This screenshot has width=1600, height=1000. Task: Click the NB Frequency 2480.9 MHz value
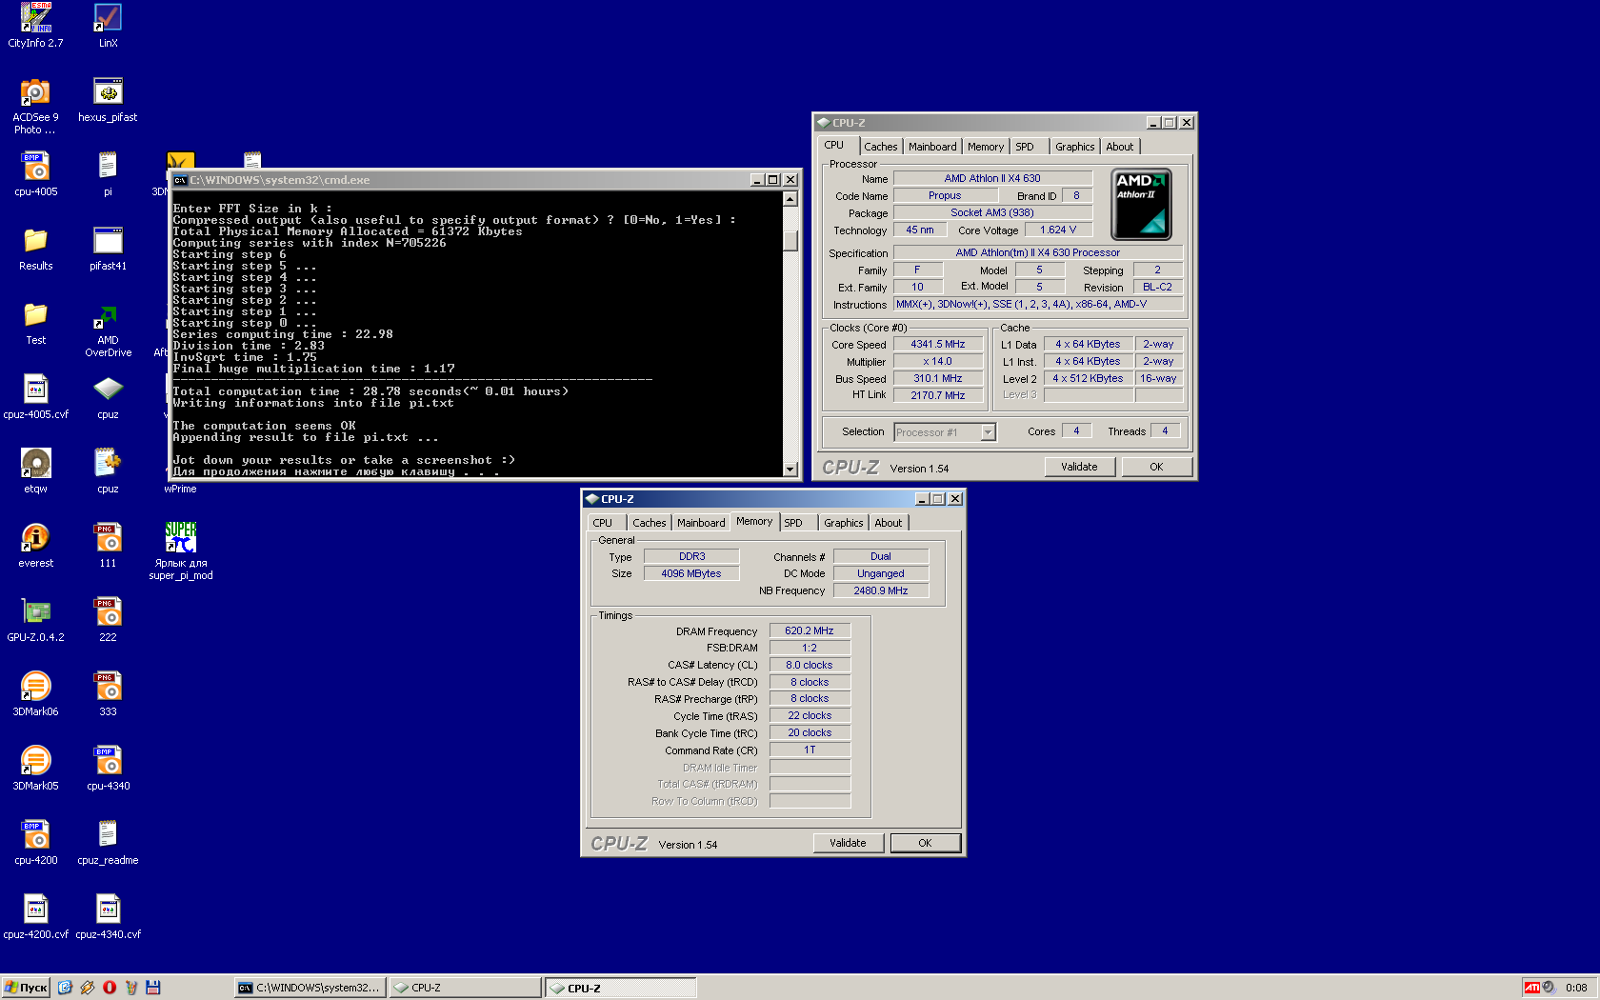point(881,591)
